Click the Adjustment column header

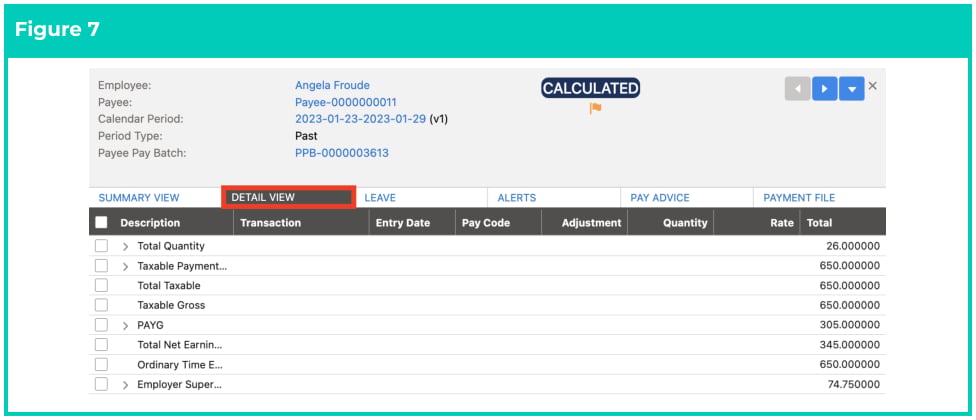(591, 223)
